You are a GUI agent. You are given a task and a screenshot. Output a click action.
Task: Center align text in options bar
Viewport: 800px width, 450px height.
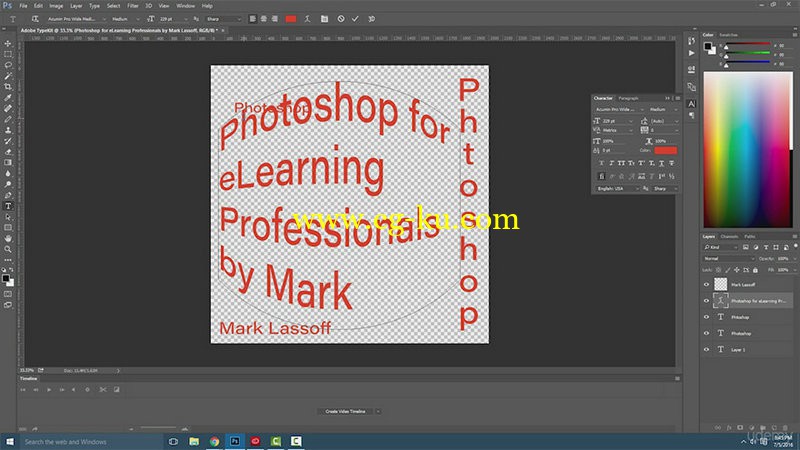coord(264,19)
